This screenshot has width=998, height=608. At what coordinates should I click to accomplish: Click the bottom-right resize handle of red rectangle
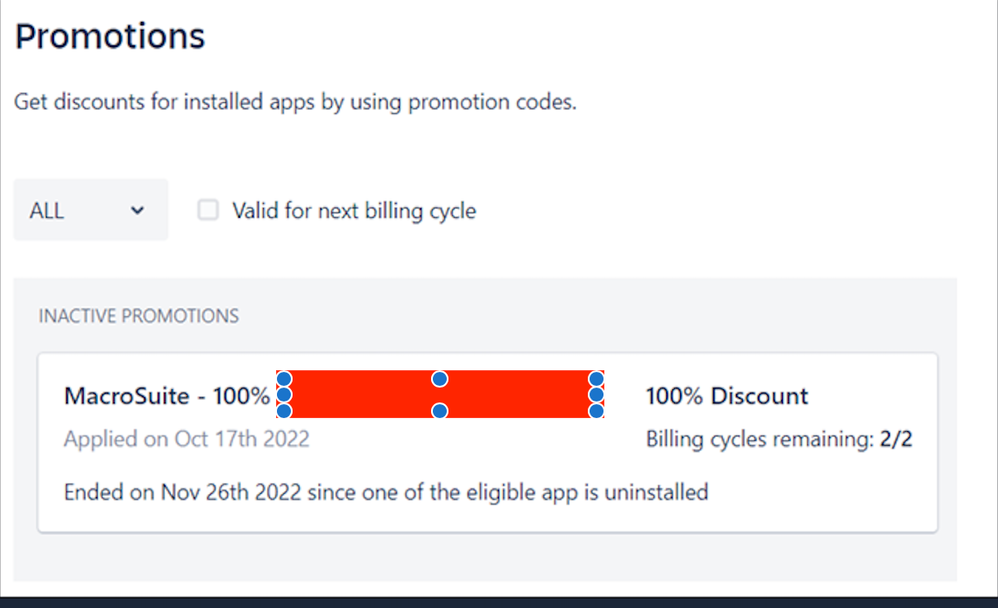click(x=596, y=410)
